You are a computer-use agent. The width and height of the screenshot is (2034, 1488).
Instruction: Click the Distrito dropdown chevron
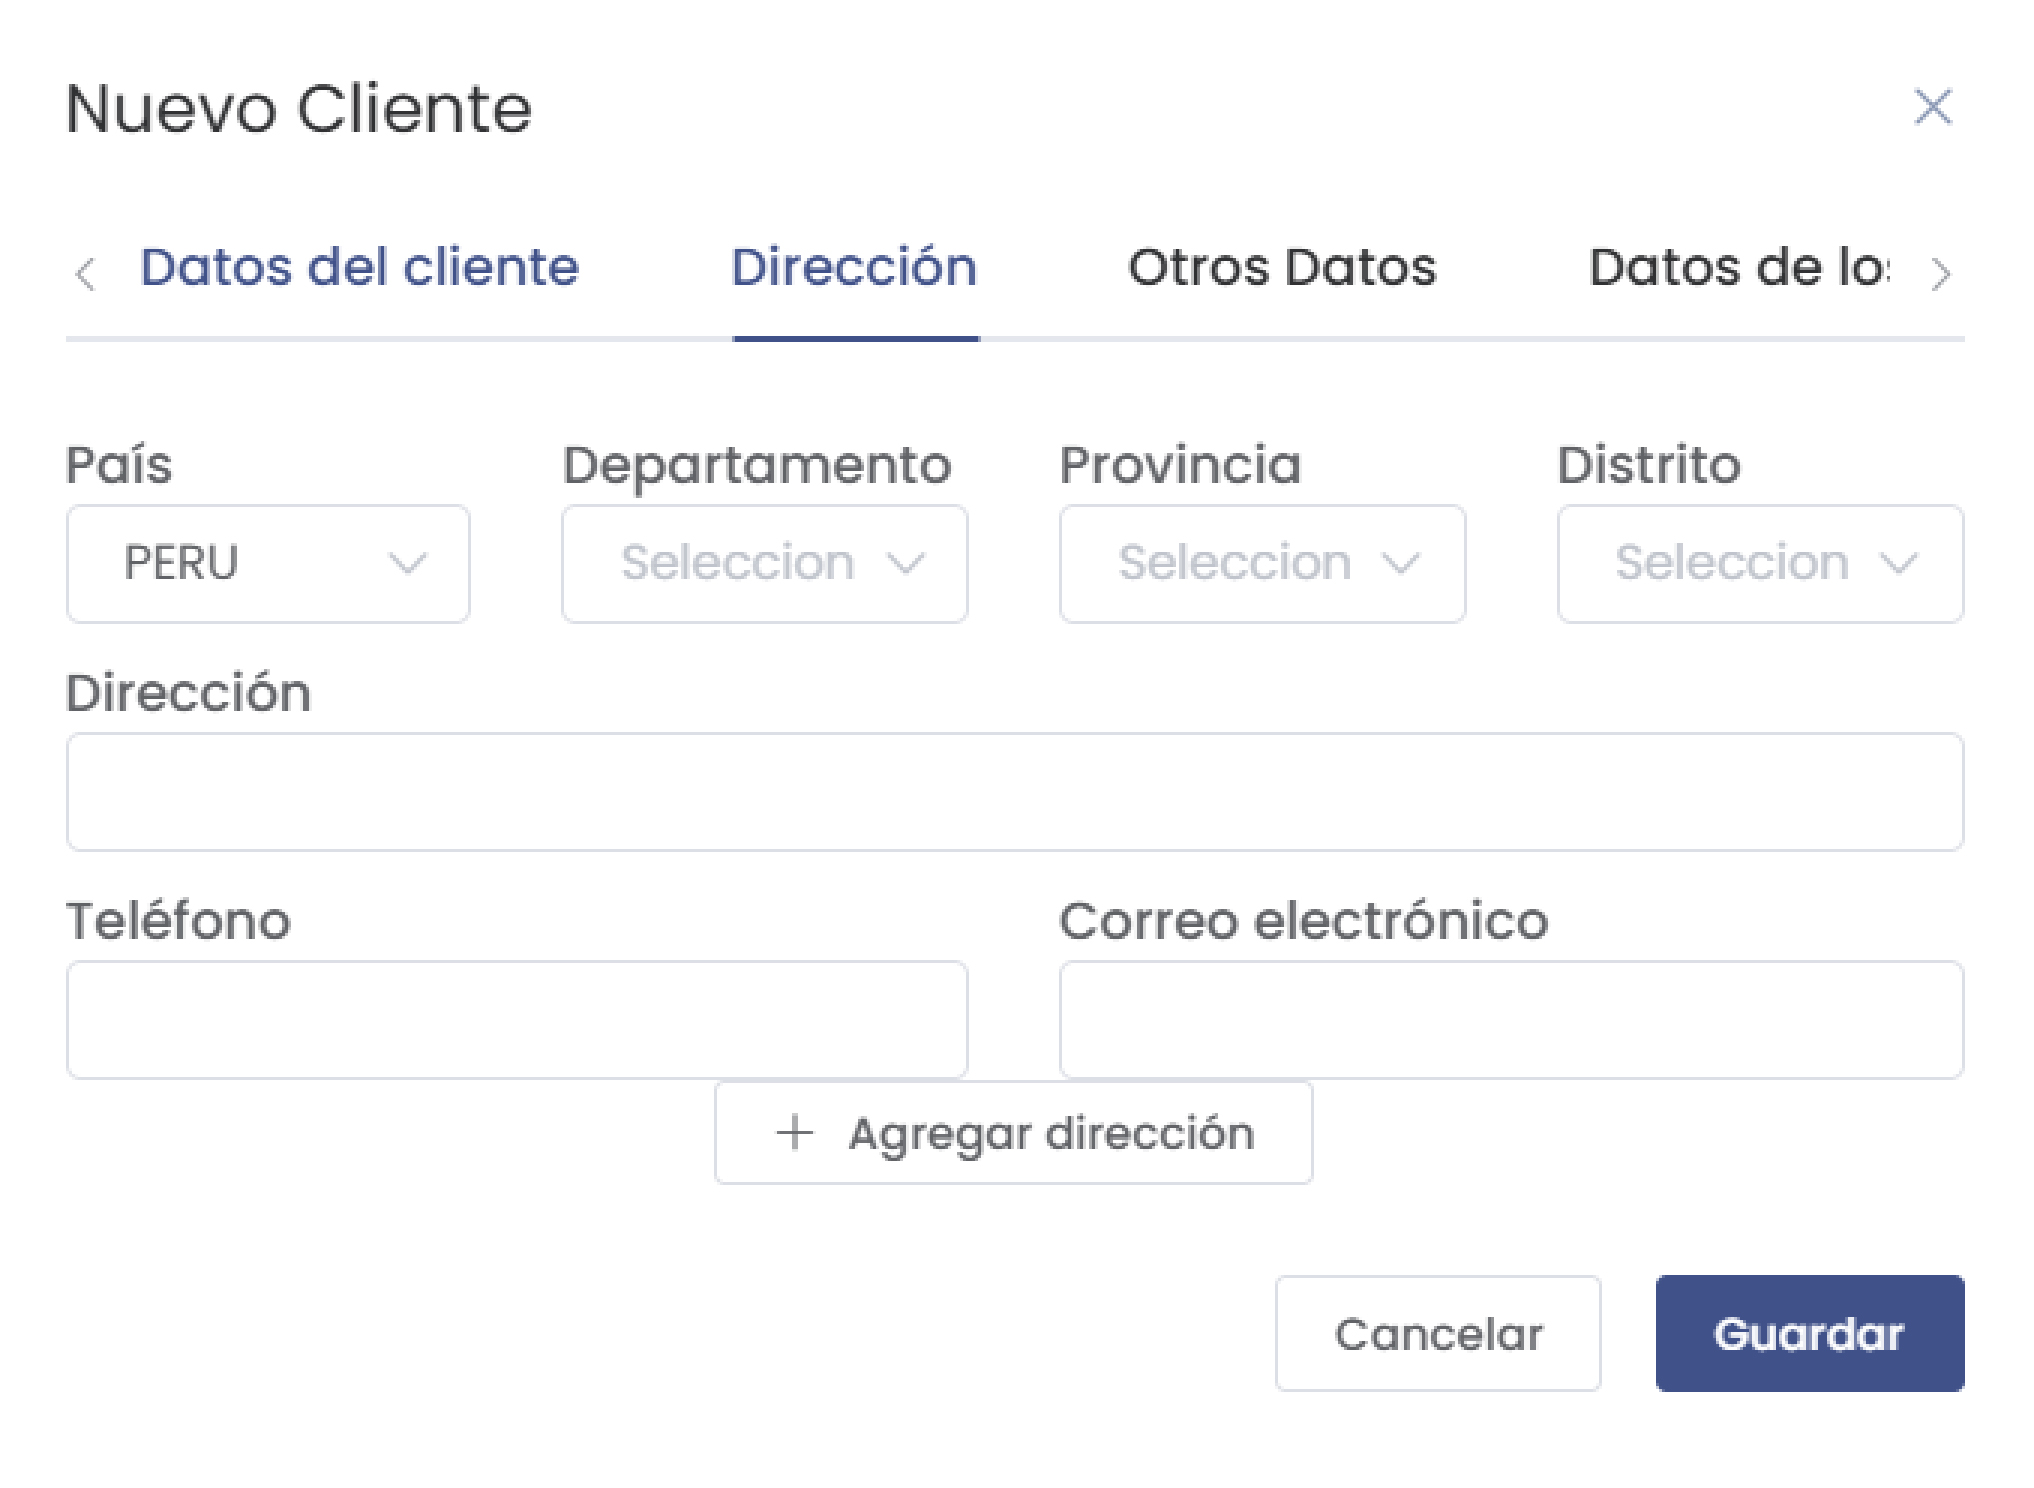(x=1899, y=563)
